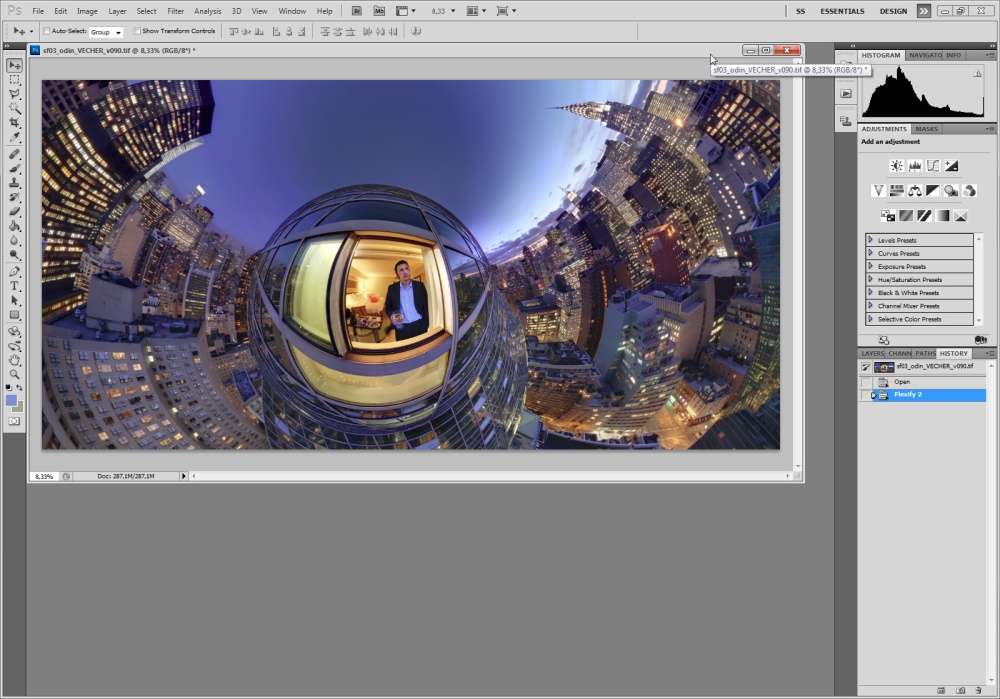Screen dimensions: 1000x699
Task: Open the Auto-Select Group dropdown
Action: click(106, 32)
